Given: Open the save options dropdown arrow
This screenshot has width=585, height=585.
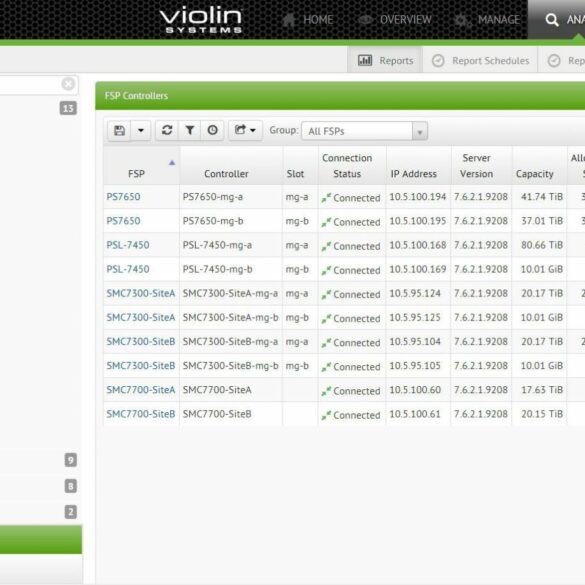Looking at the screenshot, I should (141, 131).
